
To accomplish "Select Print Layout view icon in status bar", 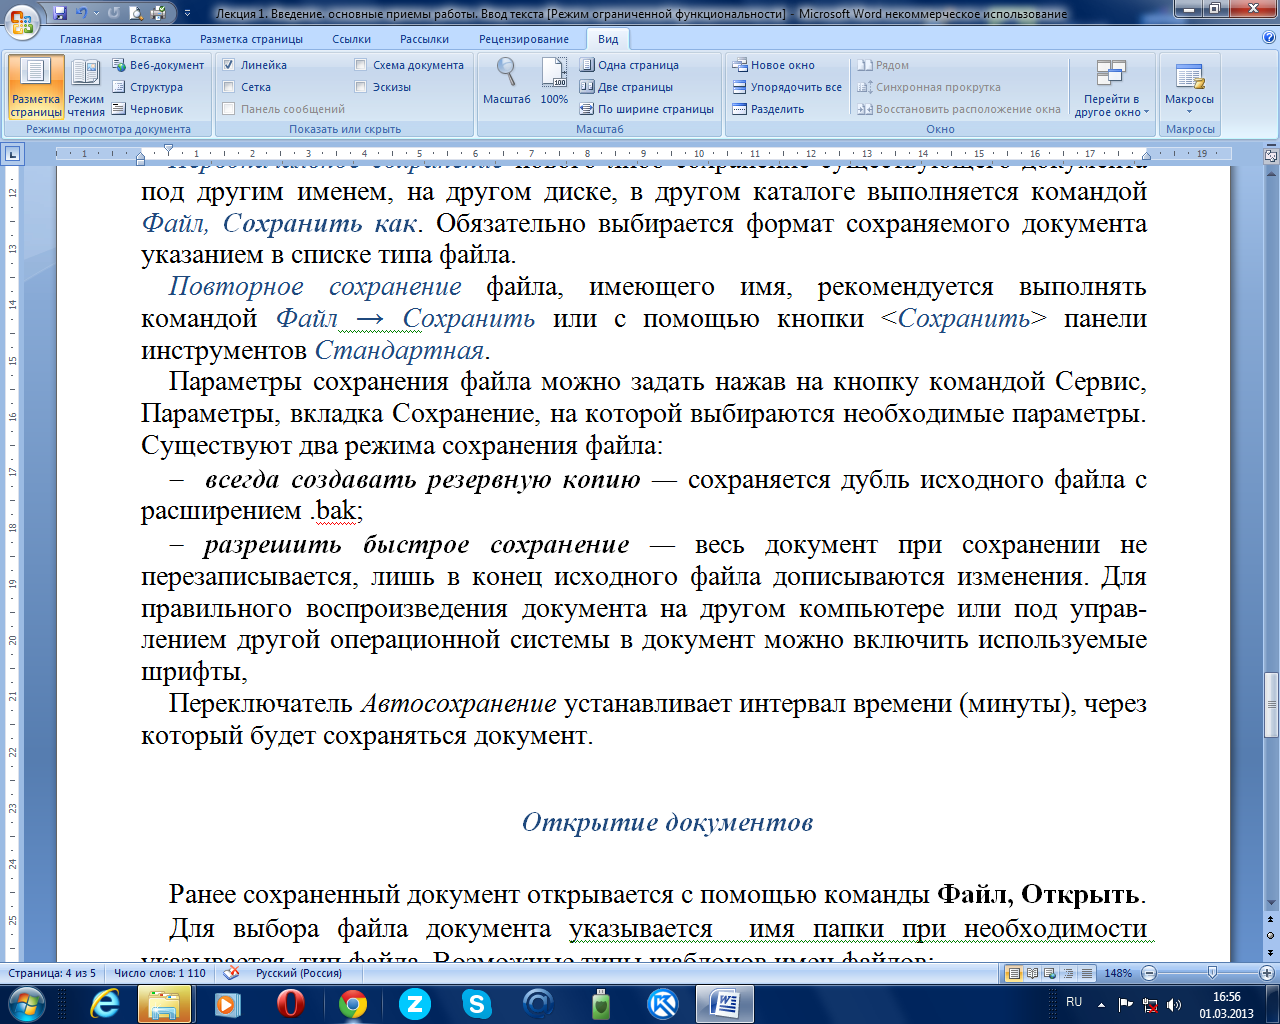I will click(1014, 973).
